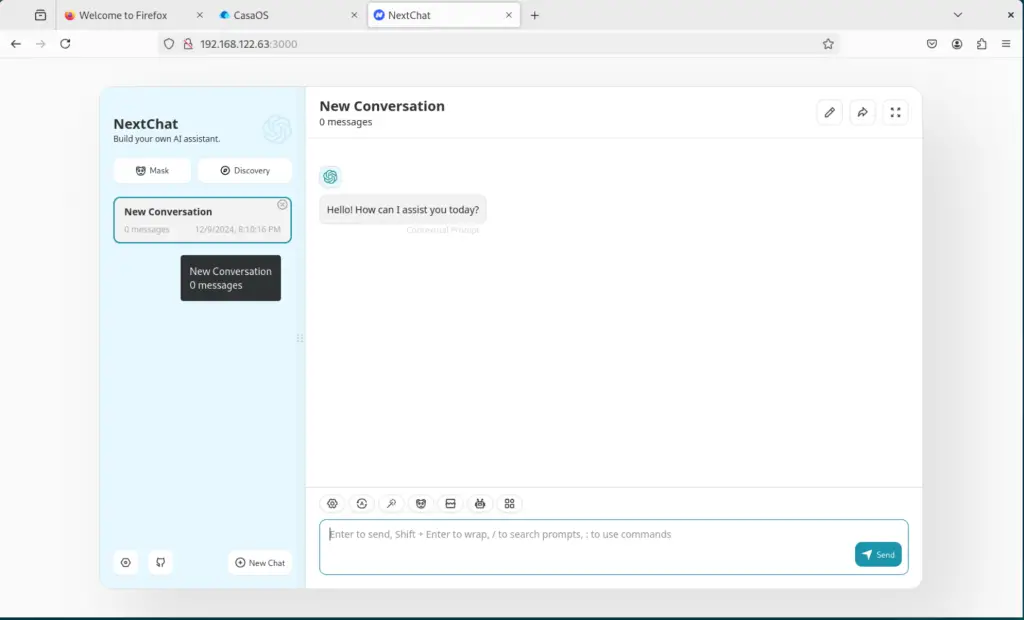Screen dimensions: 1024x620
Task: Expand Firefox list all tabs chevron
Action: 957,15
